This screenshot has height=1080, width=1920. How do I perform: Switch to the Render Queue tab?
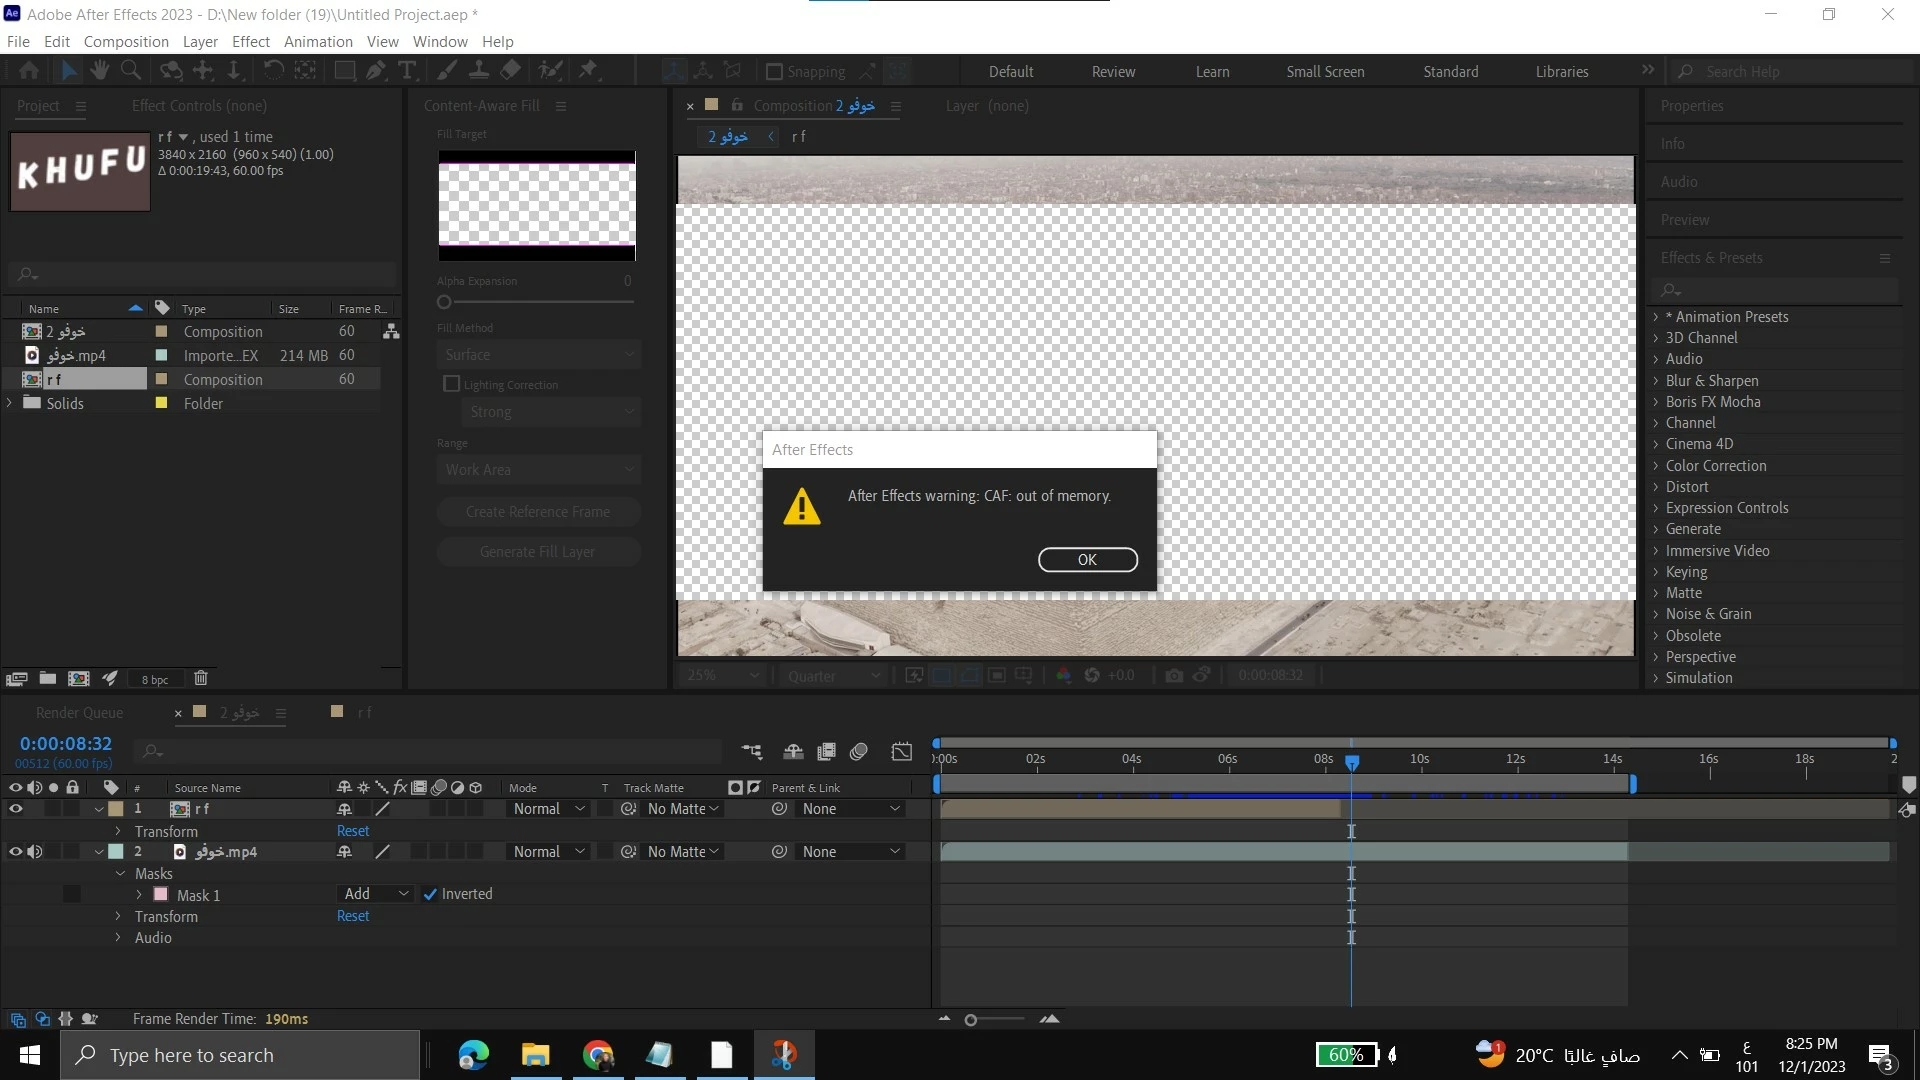pos(79,713)
